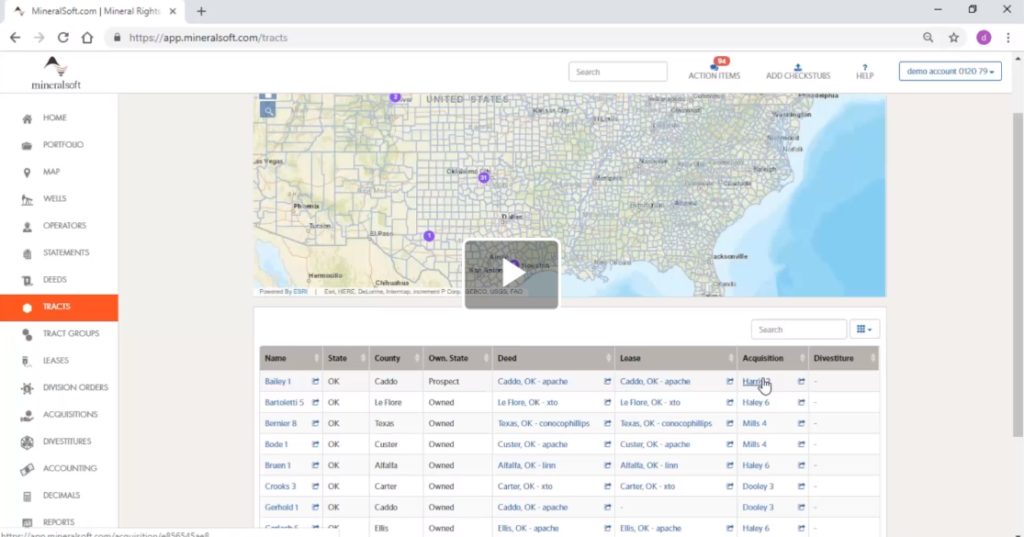Open external icon beside Dooley 3 for Crooks 3
The image size is (1024, 537).
(x=801, y=486)
